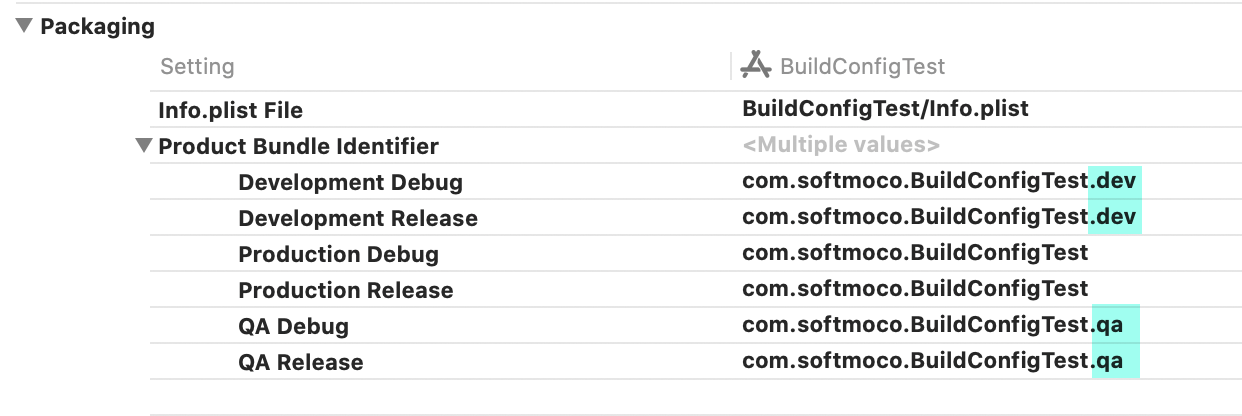1242x416 pixels.
Task: Edit the Development Release bundle identifier value
Action: click(x=940, y=218)
